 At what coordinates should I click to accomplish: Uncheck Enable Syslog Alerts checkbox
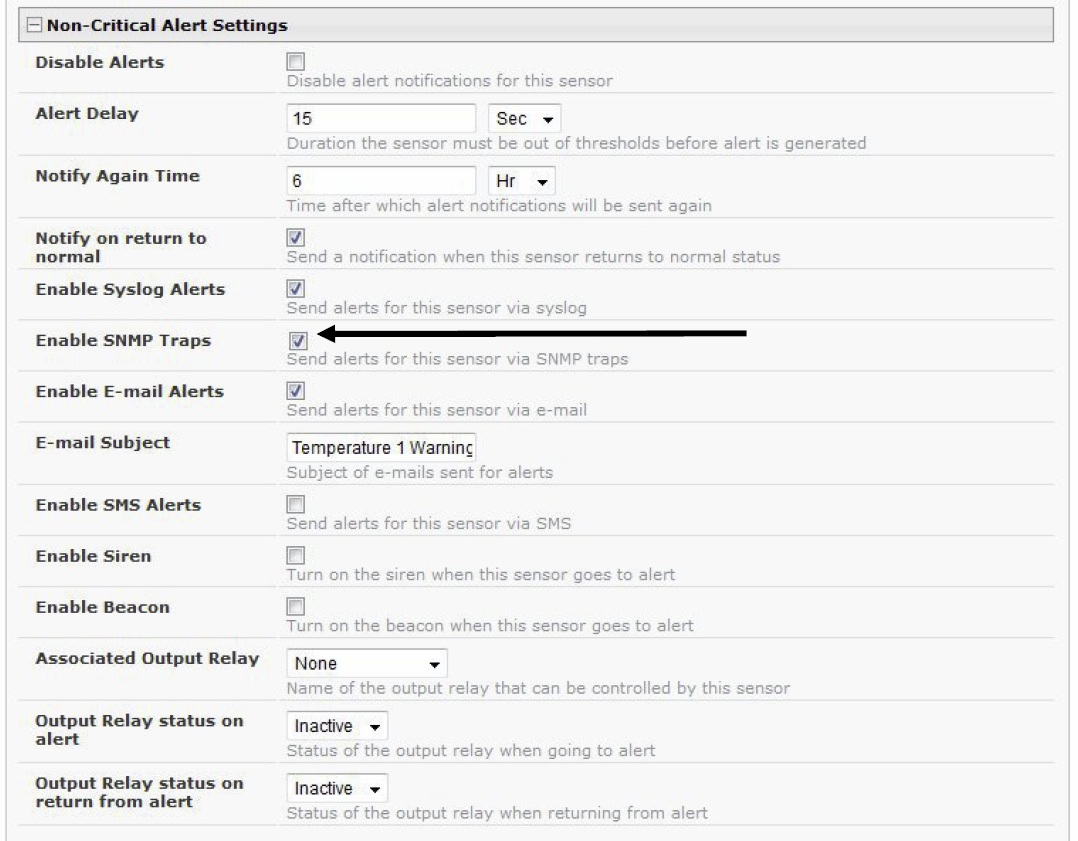296,288
